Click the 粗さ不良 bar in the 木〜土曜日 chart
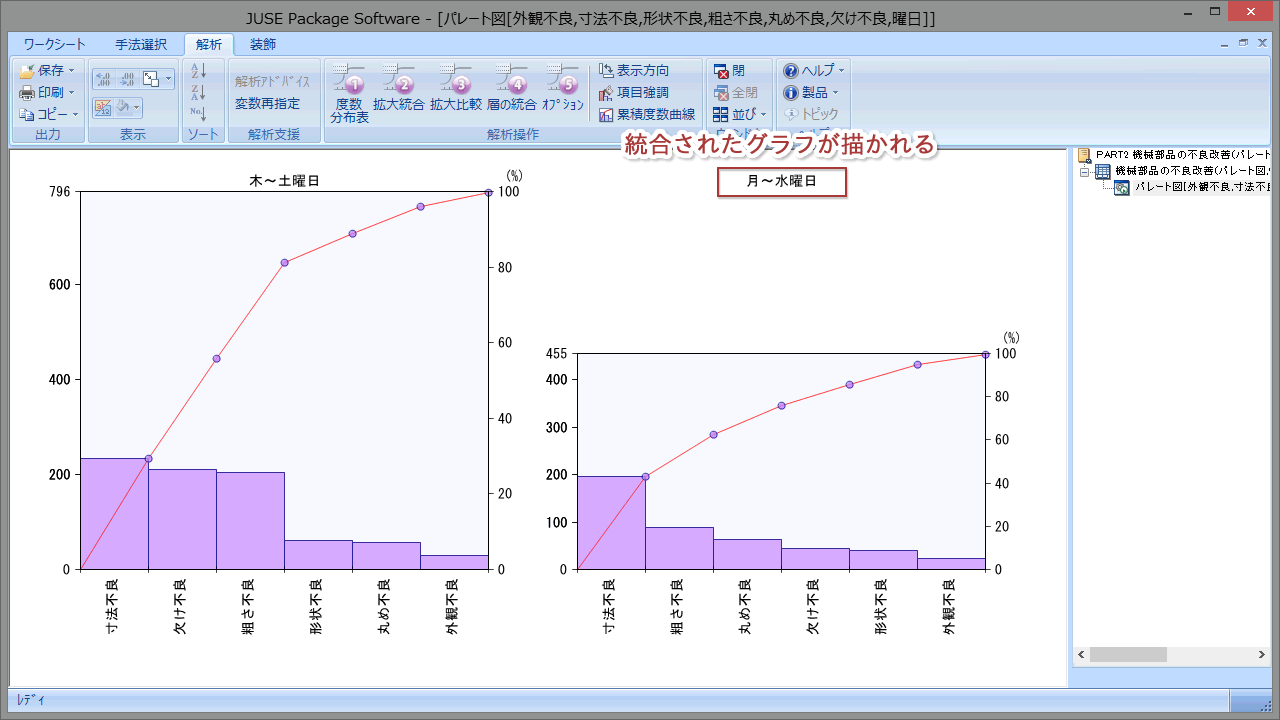1280x720 pixels. point(250,521)
